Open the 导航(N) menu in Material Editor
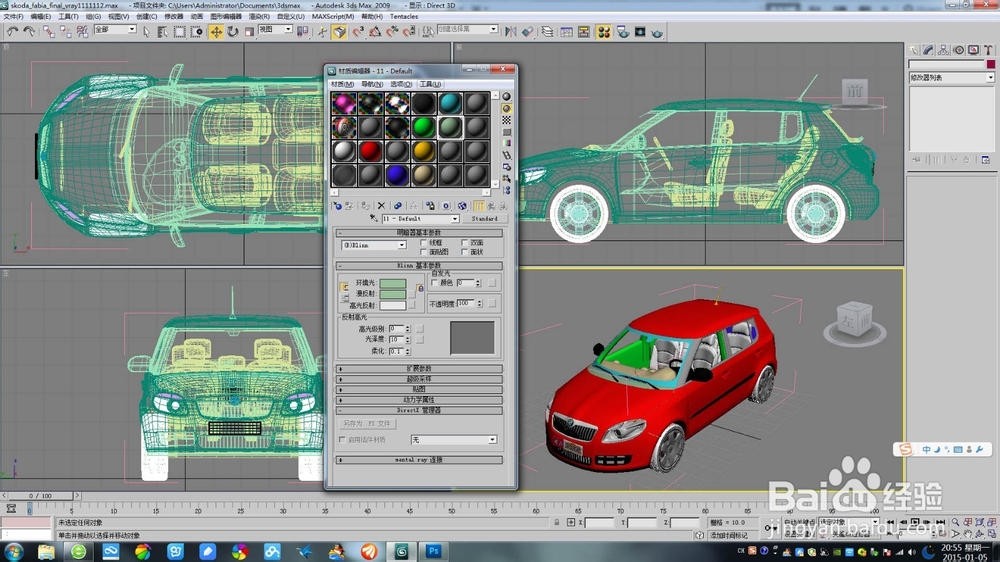Viewport: 1000px width, 562px height. [x=372, y=84]
